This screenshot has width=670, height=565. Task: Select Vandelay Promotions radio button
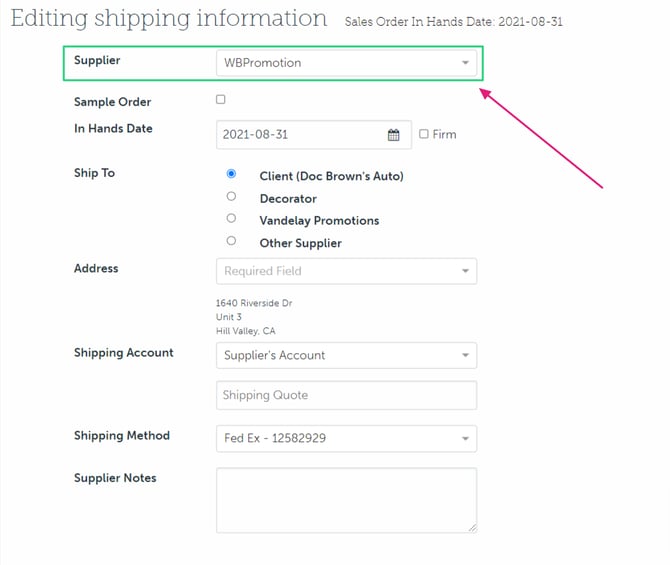(x=231, y=218)
